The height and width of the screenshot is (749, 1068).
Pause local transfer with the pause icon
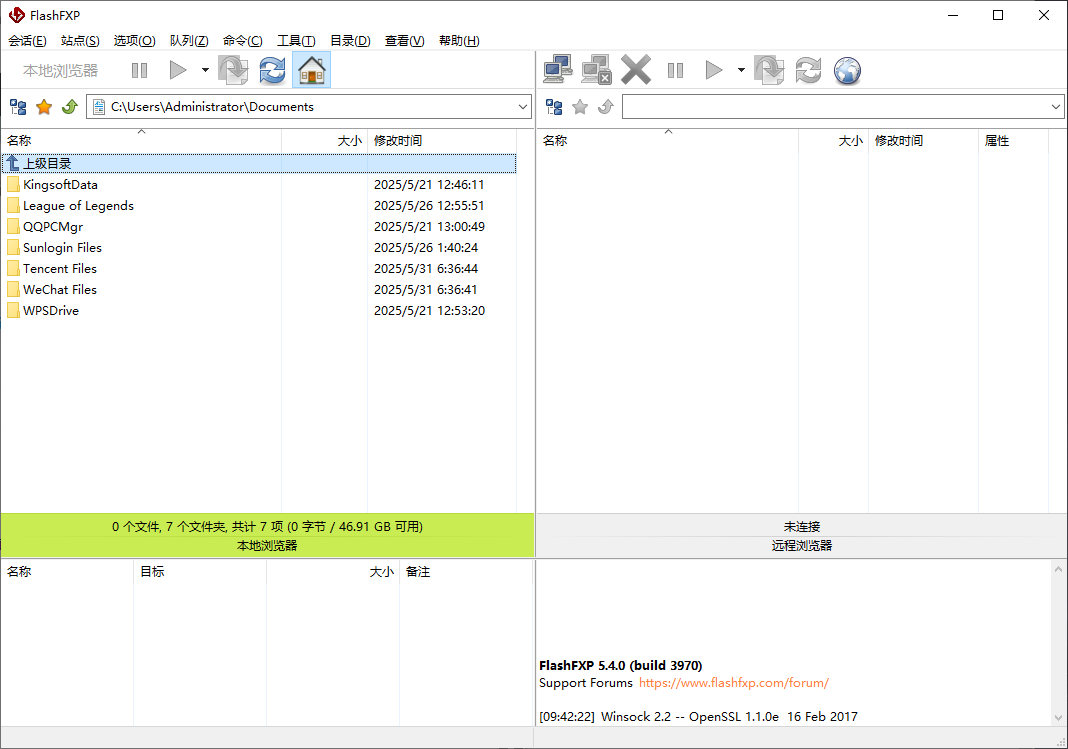(139, 70)
